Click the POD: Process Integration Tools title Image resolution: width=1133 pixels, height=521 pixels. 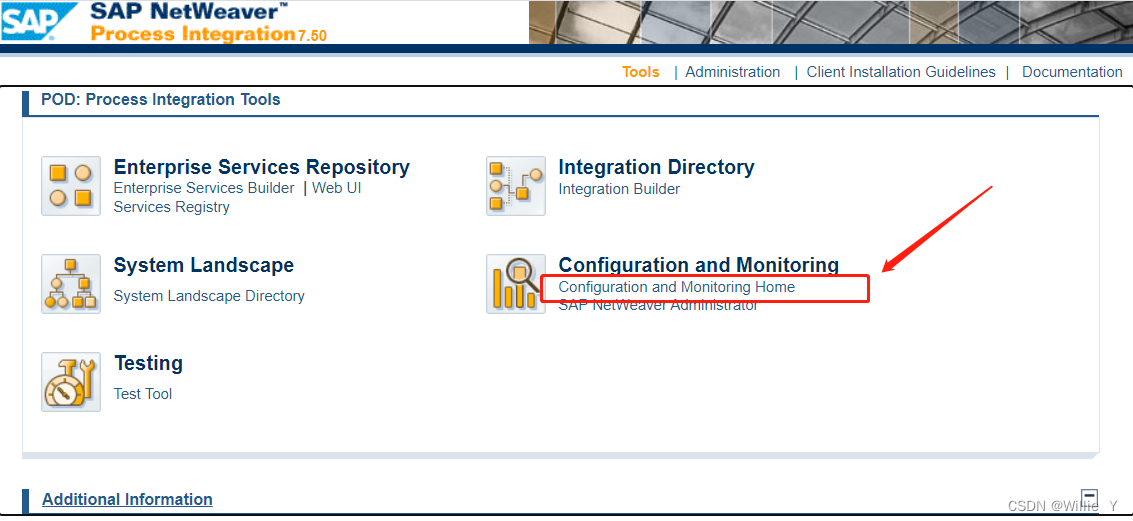(x=160, y=100)
